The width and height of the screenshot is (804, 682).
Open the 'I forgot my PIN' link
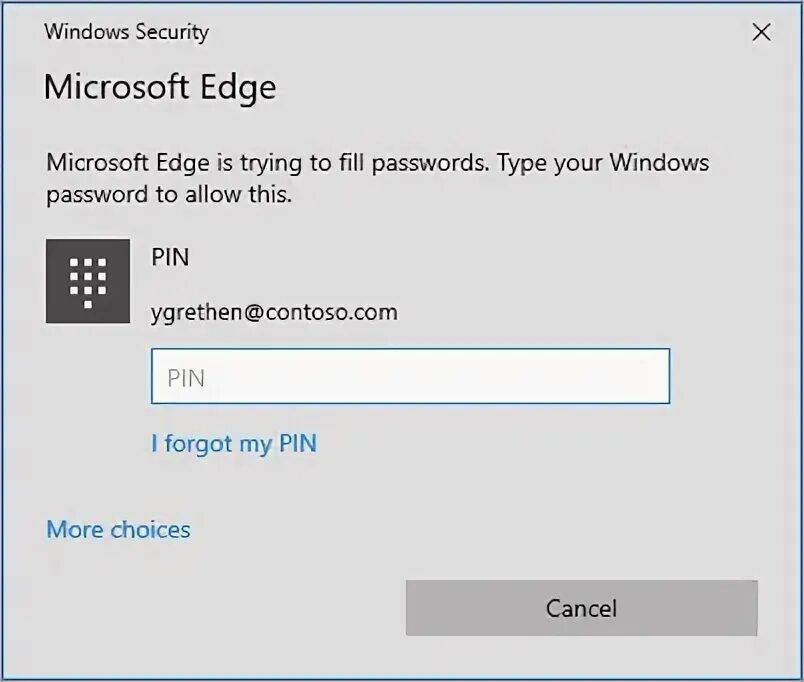[x=234, y=444]
